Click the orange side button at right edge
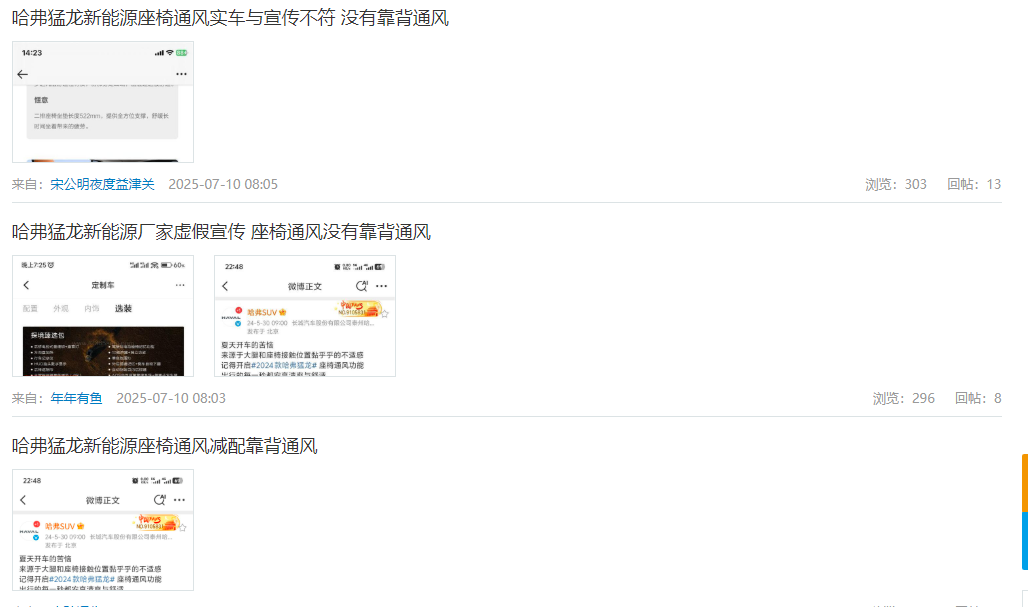Image resolution: width=1028 pixels, height=607 pixels. pos(1025,482)
